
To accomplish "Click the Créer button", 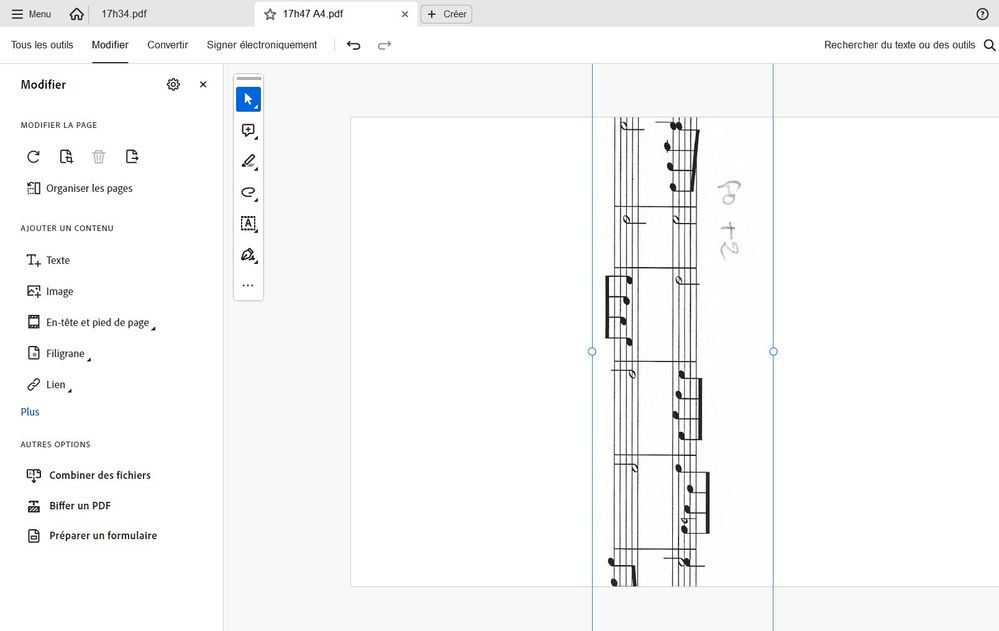I will (447, 14).
